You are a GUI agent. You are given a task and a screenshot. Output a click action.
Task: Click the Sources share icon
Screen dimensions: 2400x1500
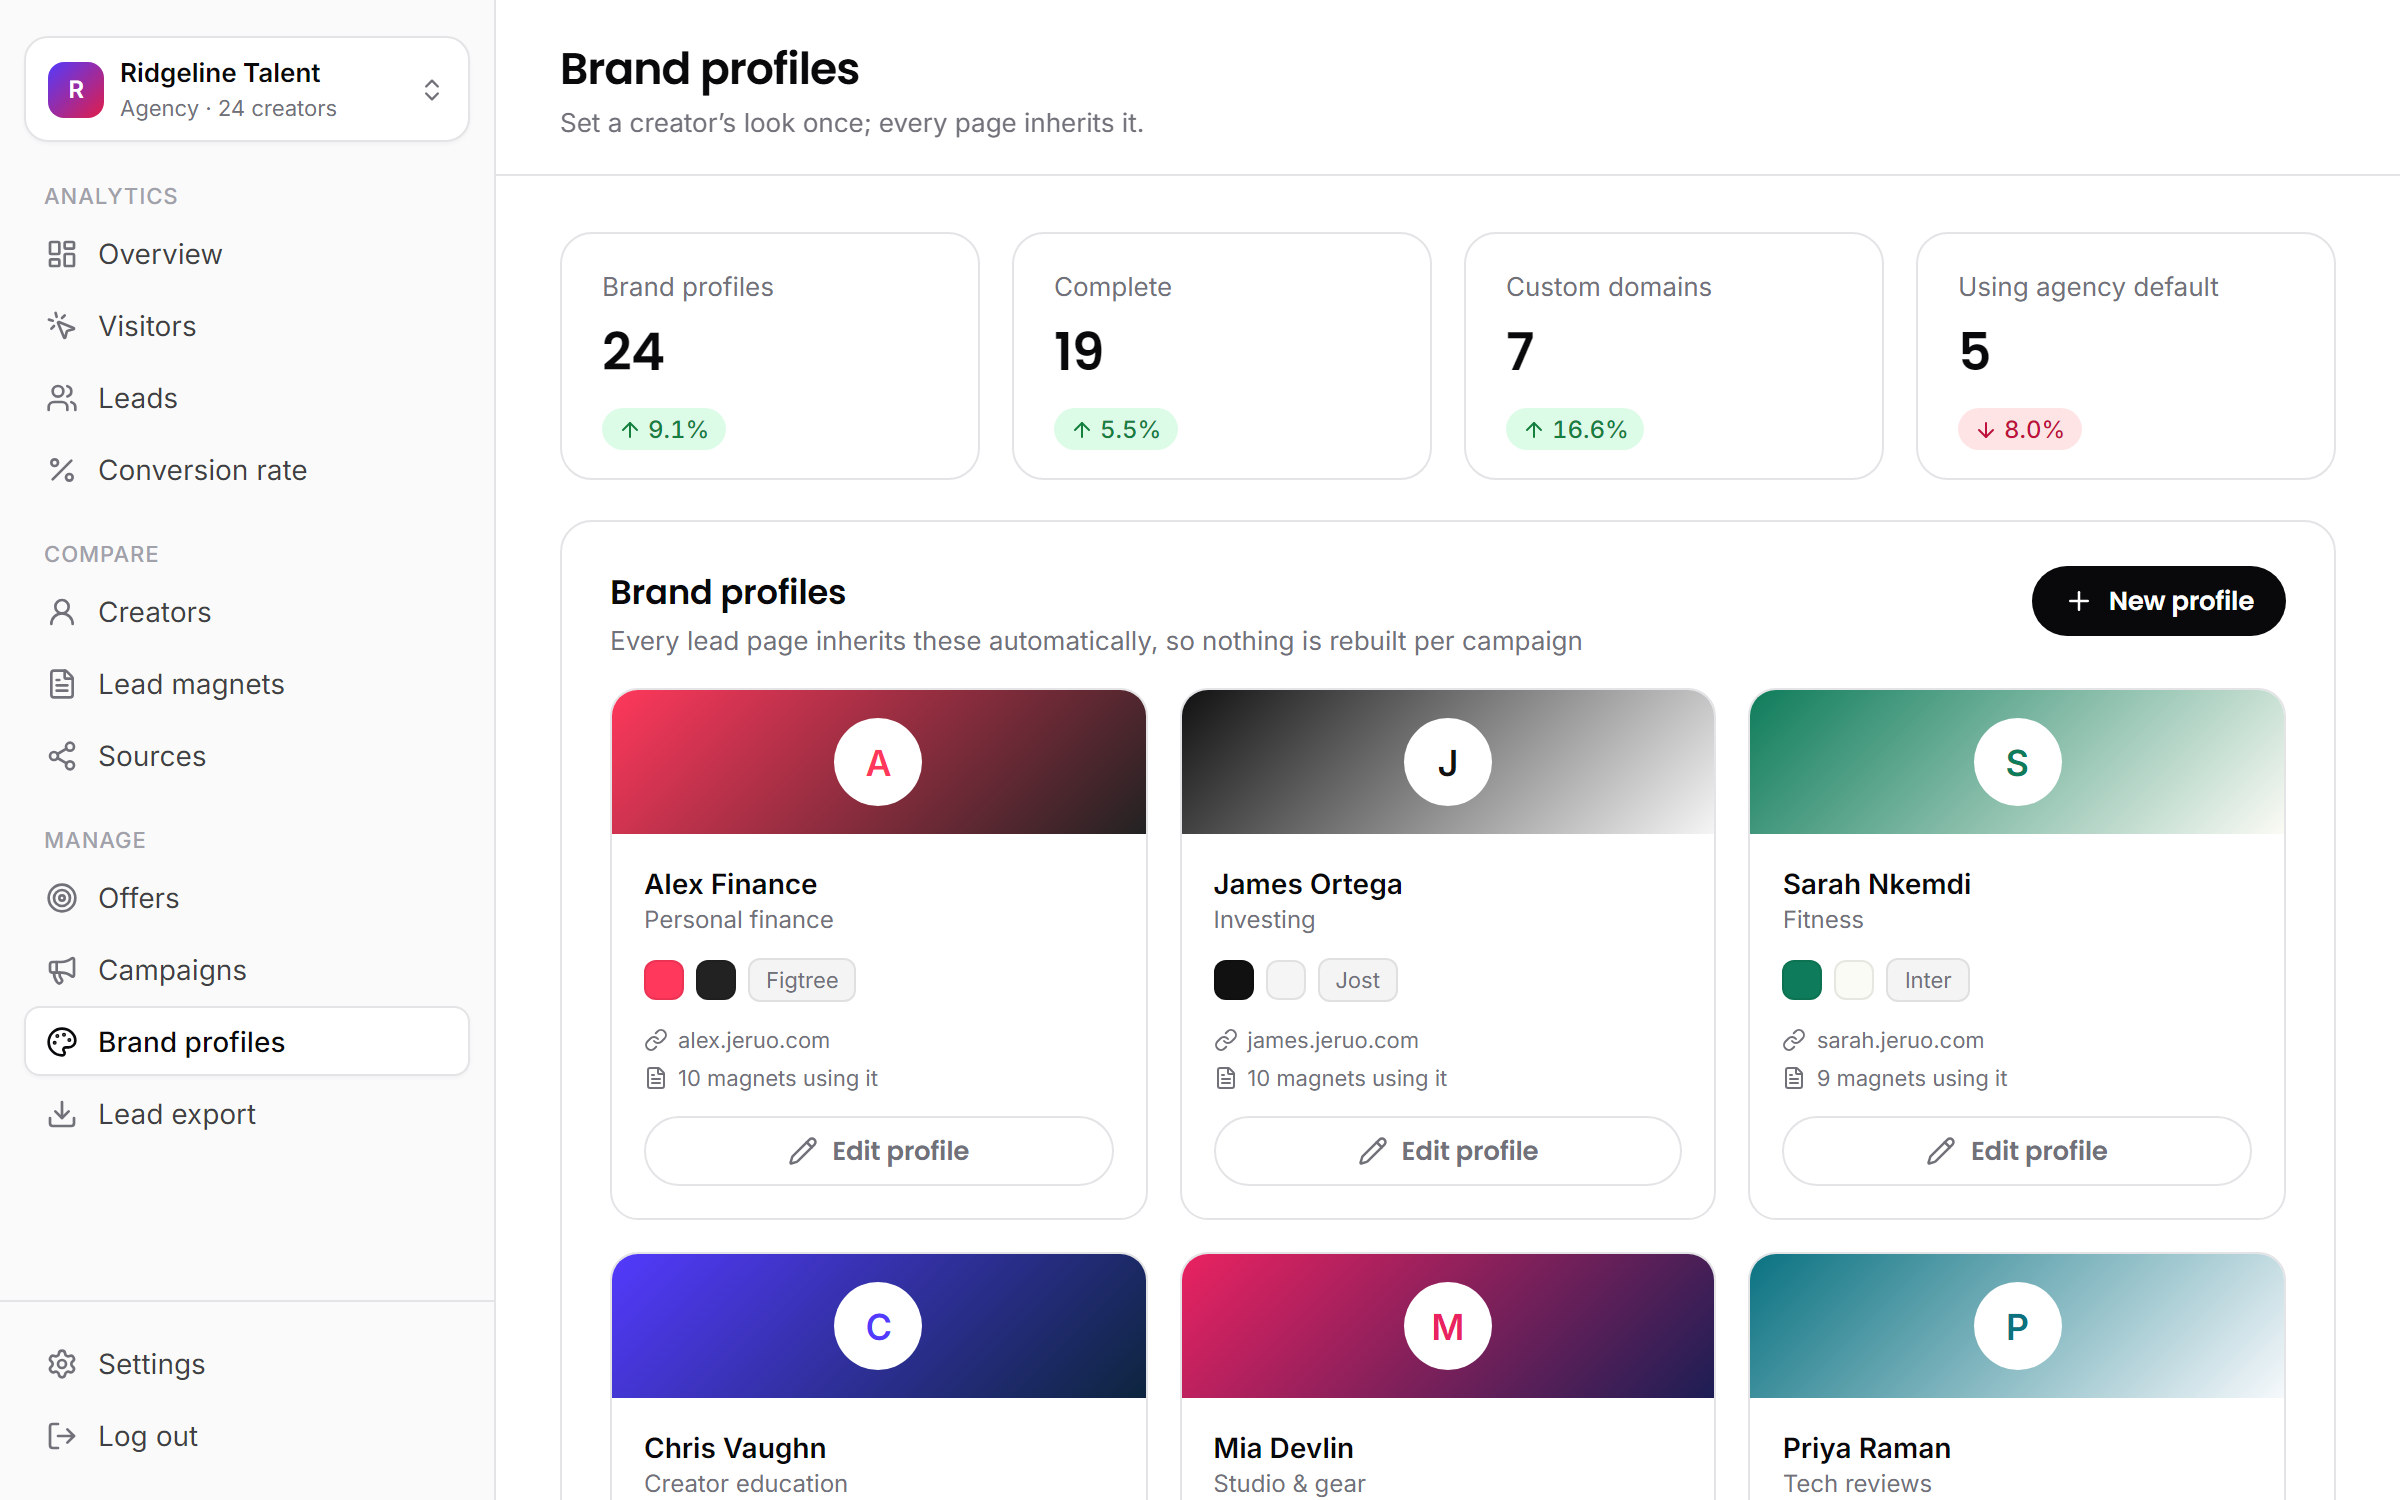62,756
